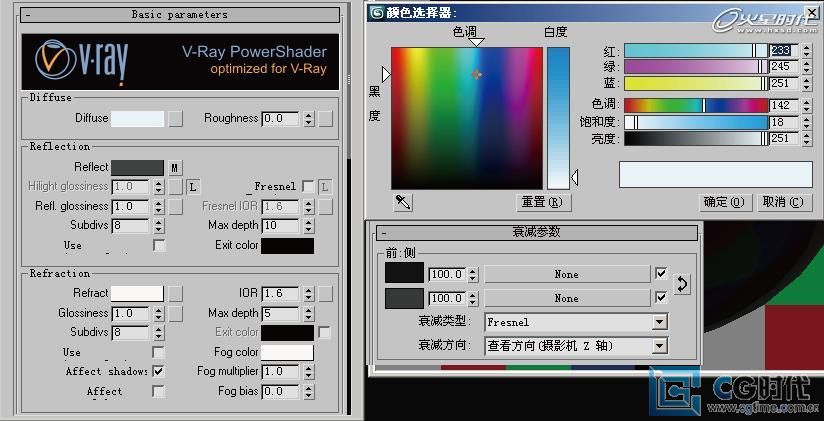This screenshot has height=421, width=824.
Task: Pick a color with the eyedropper tool
Action: click(403, 202)
